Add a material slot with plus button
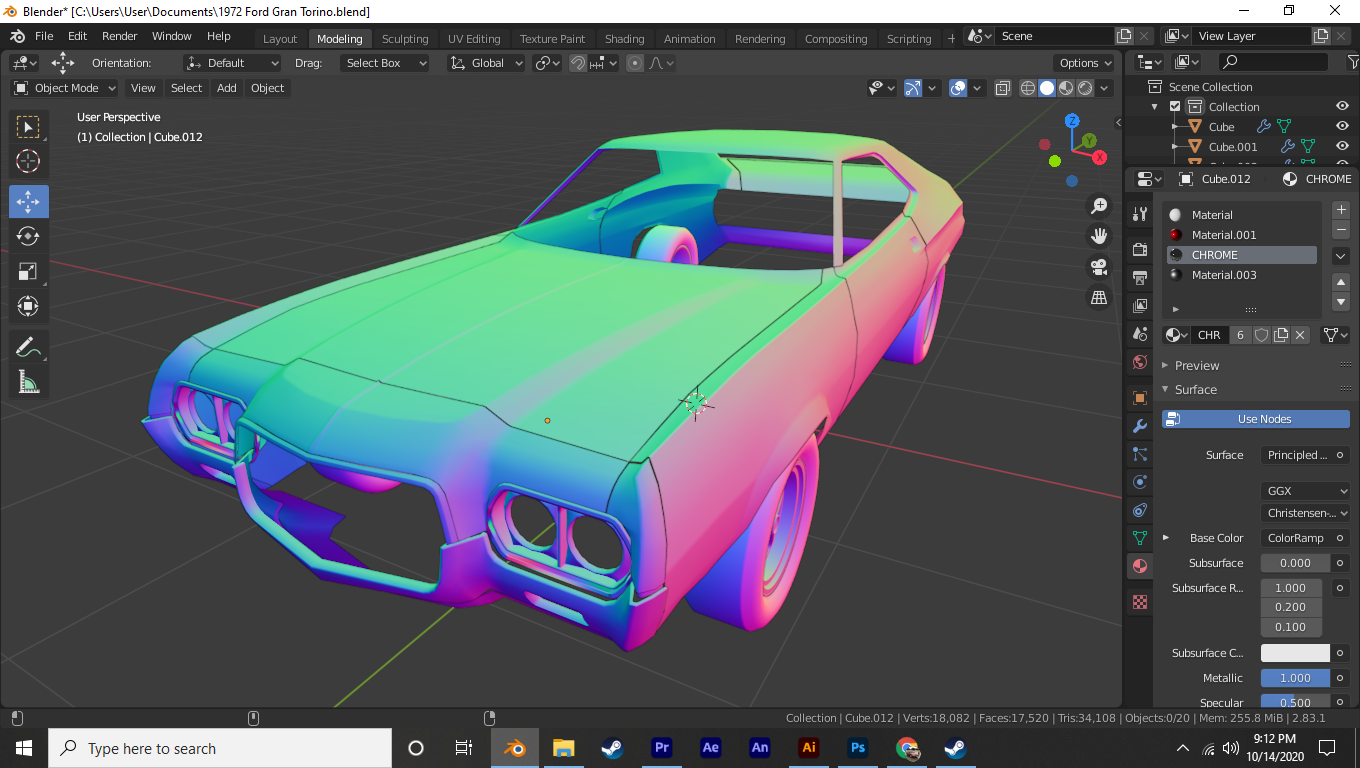 (x=1341, y=210)
